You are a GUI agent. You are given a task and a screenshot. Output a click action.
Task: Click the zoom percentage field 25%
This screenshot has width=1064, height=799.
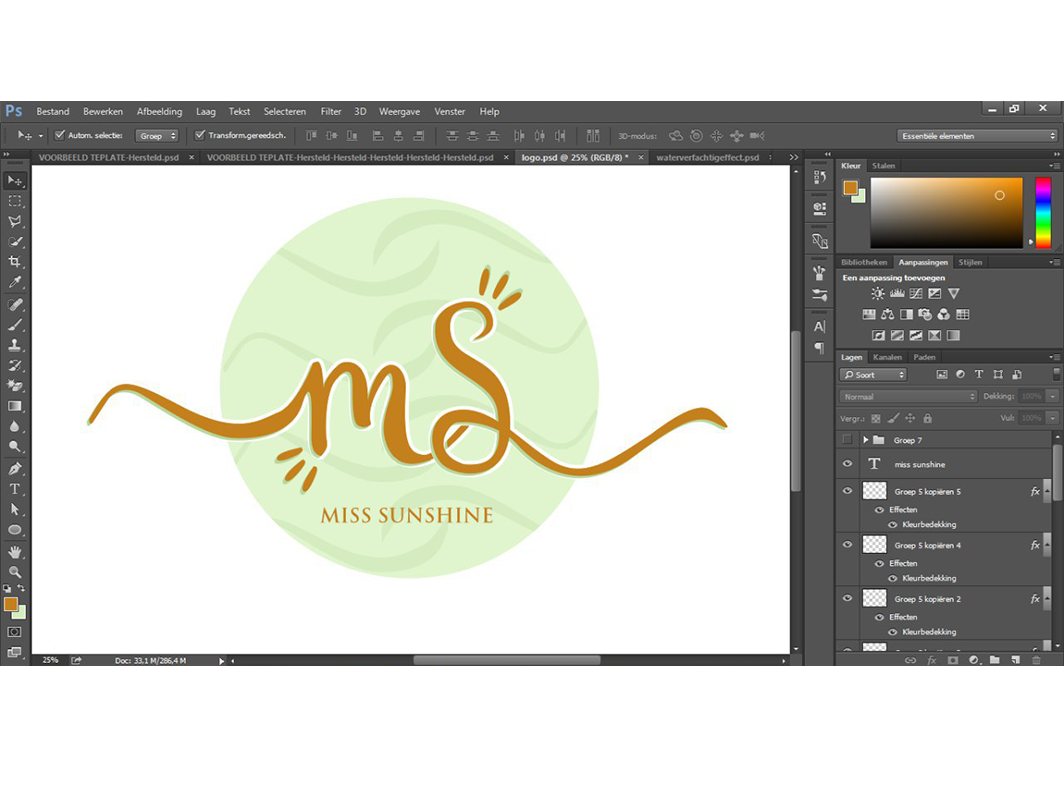(x=50, y=660)
